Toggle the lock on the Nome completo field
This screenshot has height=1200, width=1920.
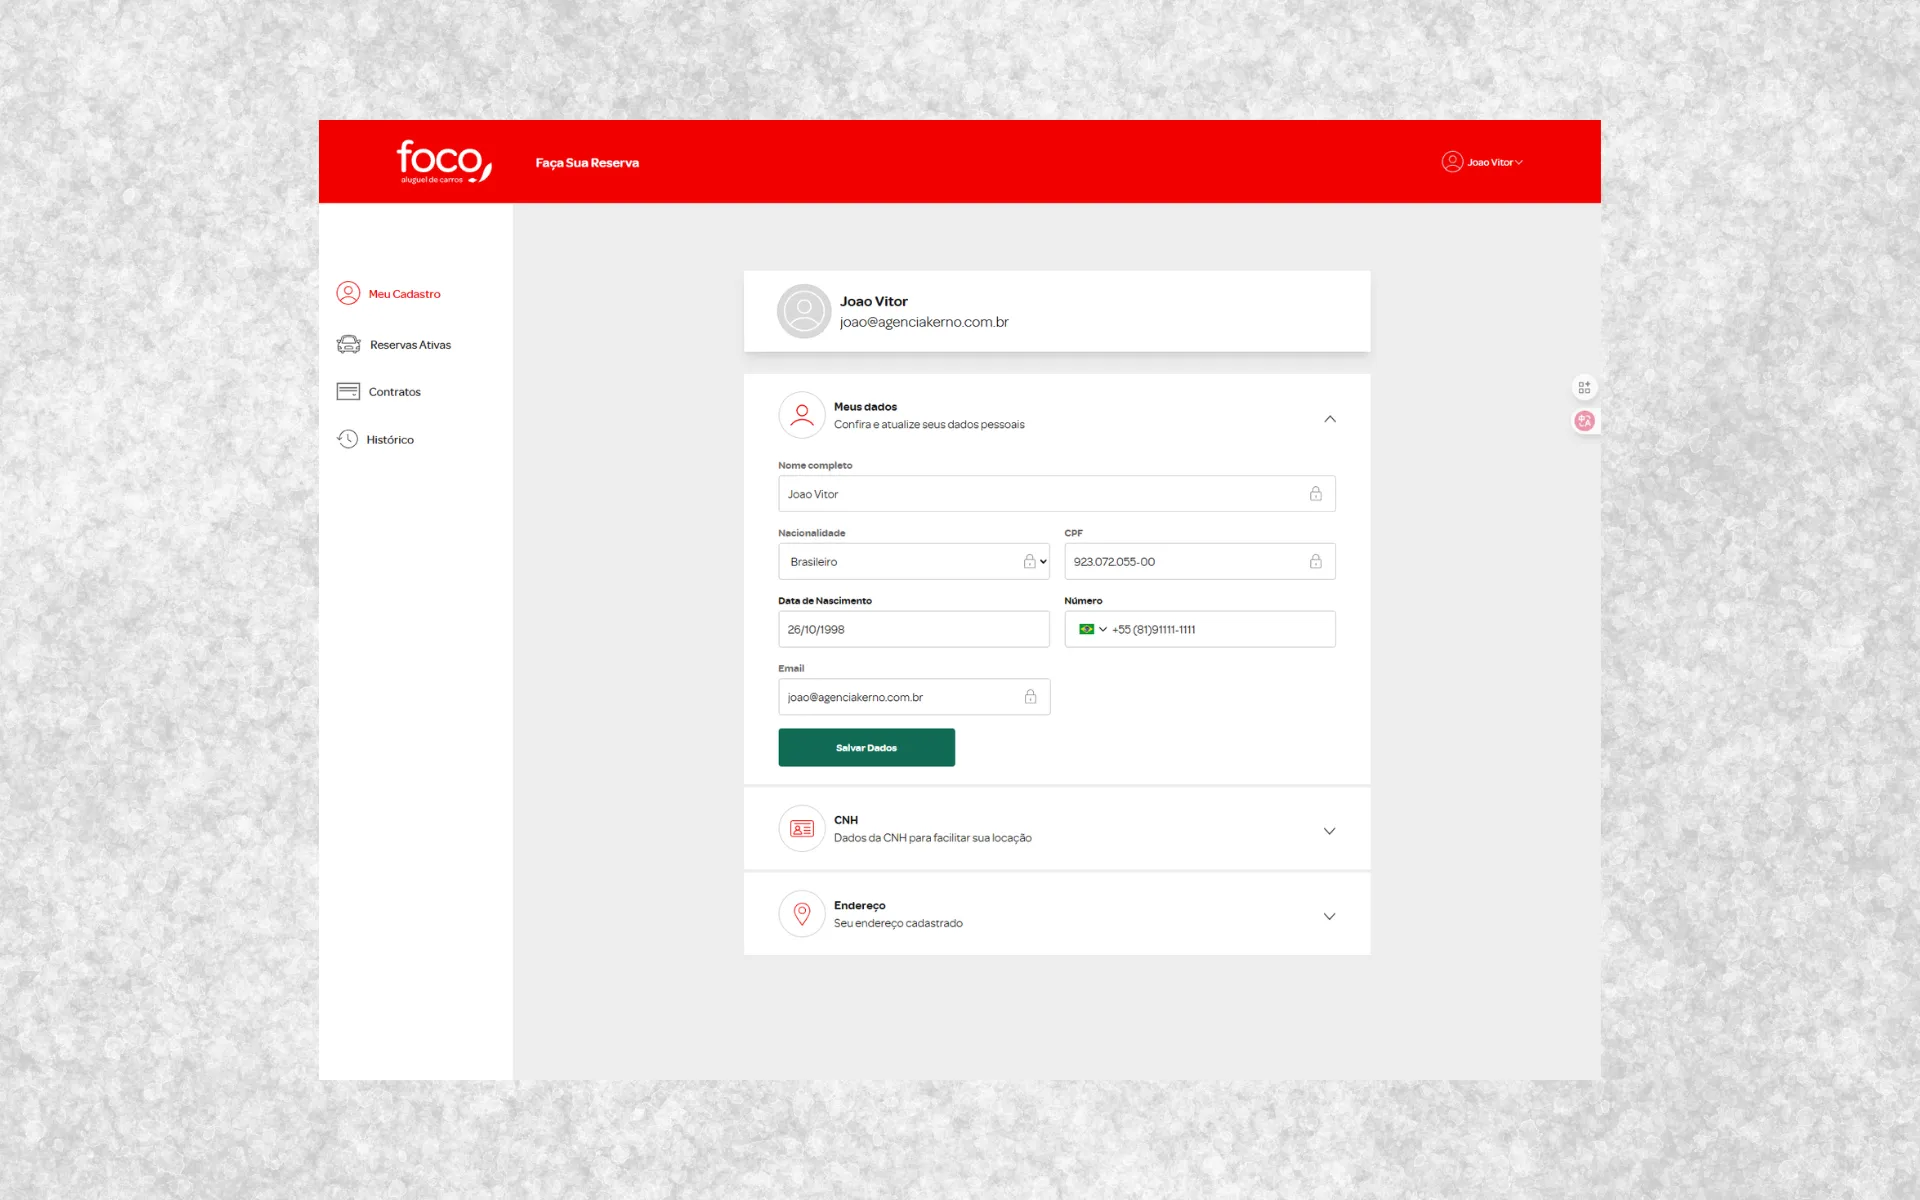pyautogui.click(x=1316, y=493)
